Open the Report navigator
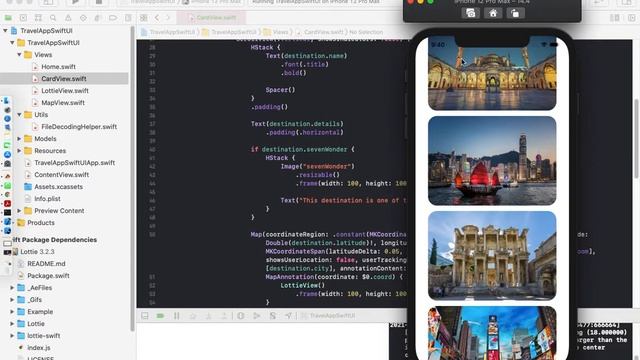Screen dimensions: 640x360 coord(128,18)
